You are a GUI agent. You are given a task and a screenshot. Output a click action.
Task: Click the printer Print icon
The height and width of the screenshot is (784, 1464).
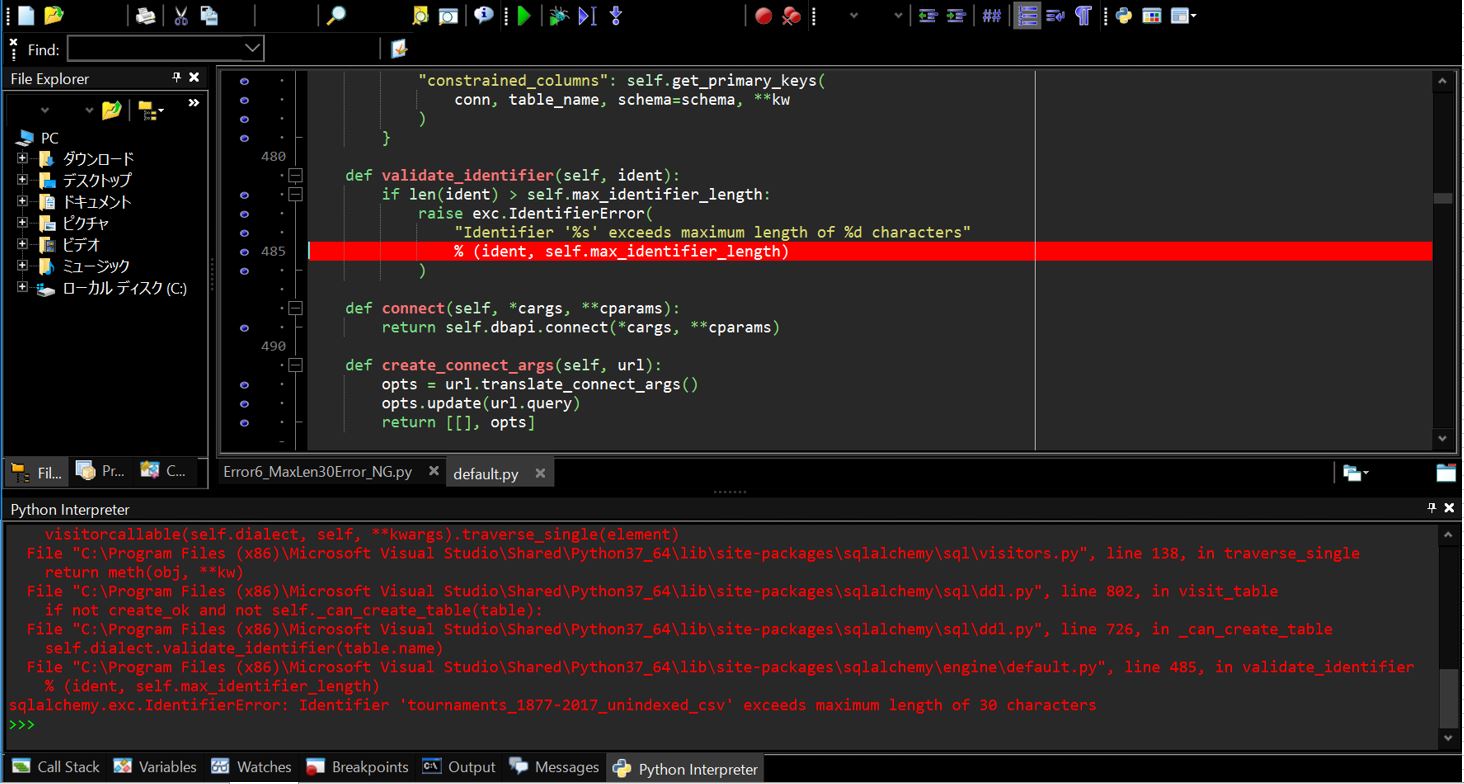146,15
